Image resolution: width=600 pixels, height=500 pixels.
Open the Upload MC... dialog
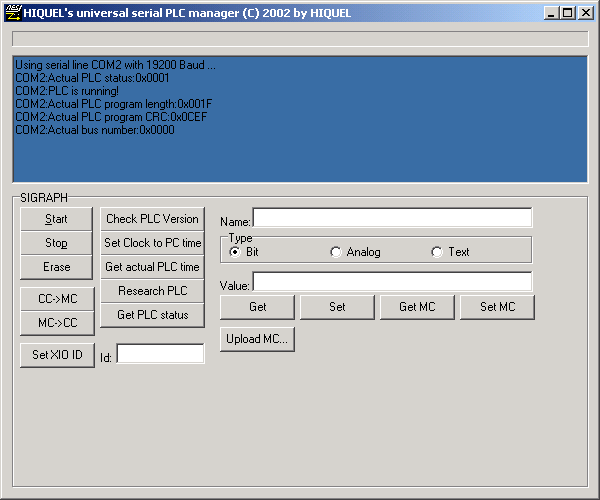coord(257,339)
